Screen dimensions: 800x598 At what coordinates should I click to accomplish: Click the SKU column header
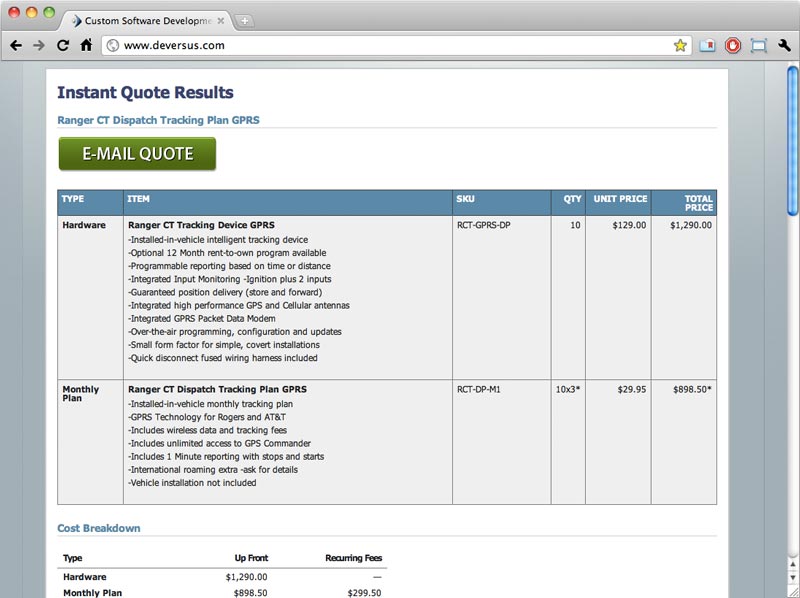[466, 199]
